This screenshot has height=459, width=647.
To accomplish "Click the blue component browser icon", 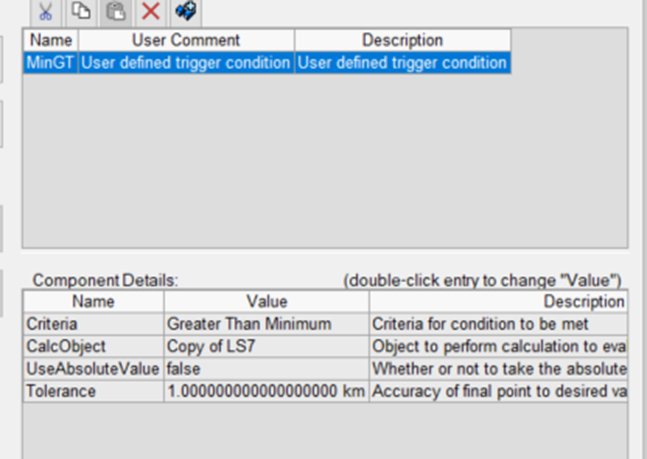I will [x=185, y=11].
